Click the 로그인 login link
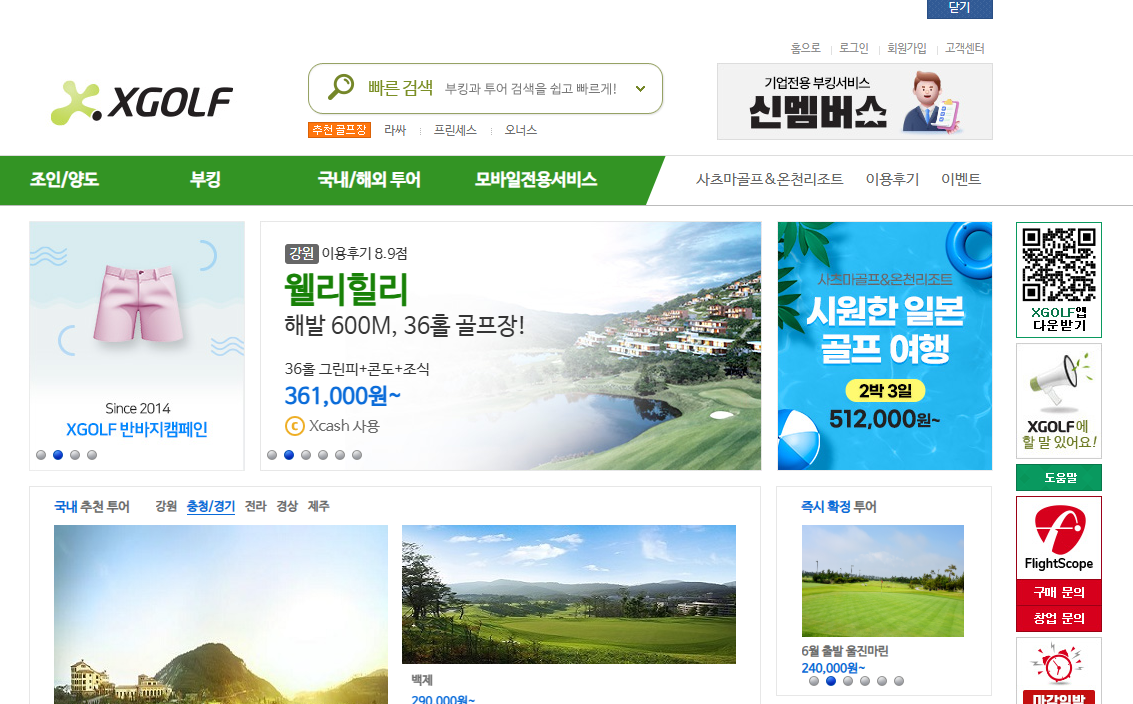Screen dimensions: 1133x704 (853, 48)
